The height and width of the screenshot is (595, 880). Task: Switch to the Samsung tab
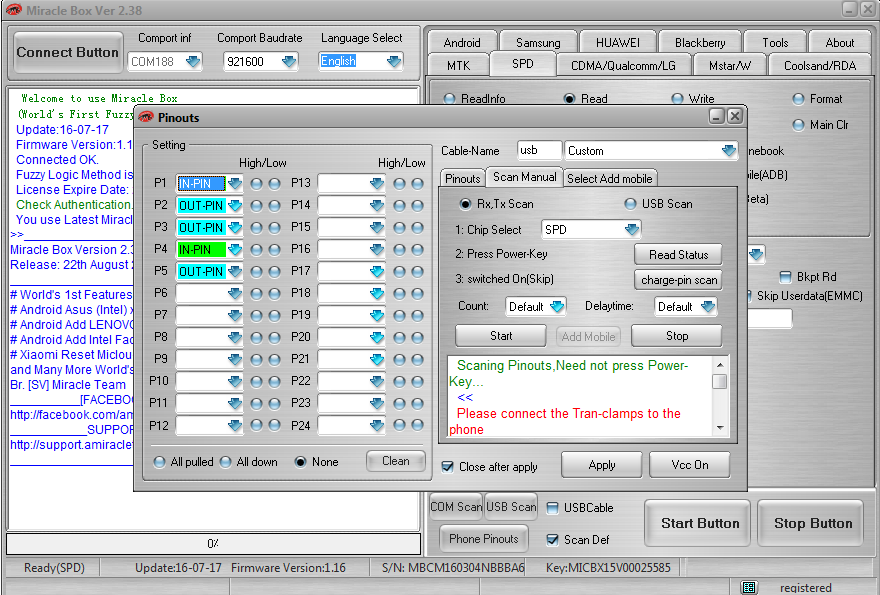tap(538, 43)
